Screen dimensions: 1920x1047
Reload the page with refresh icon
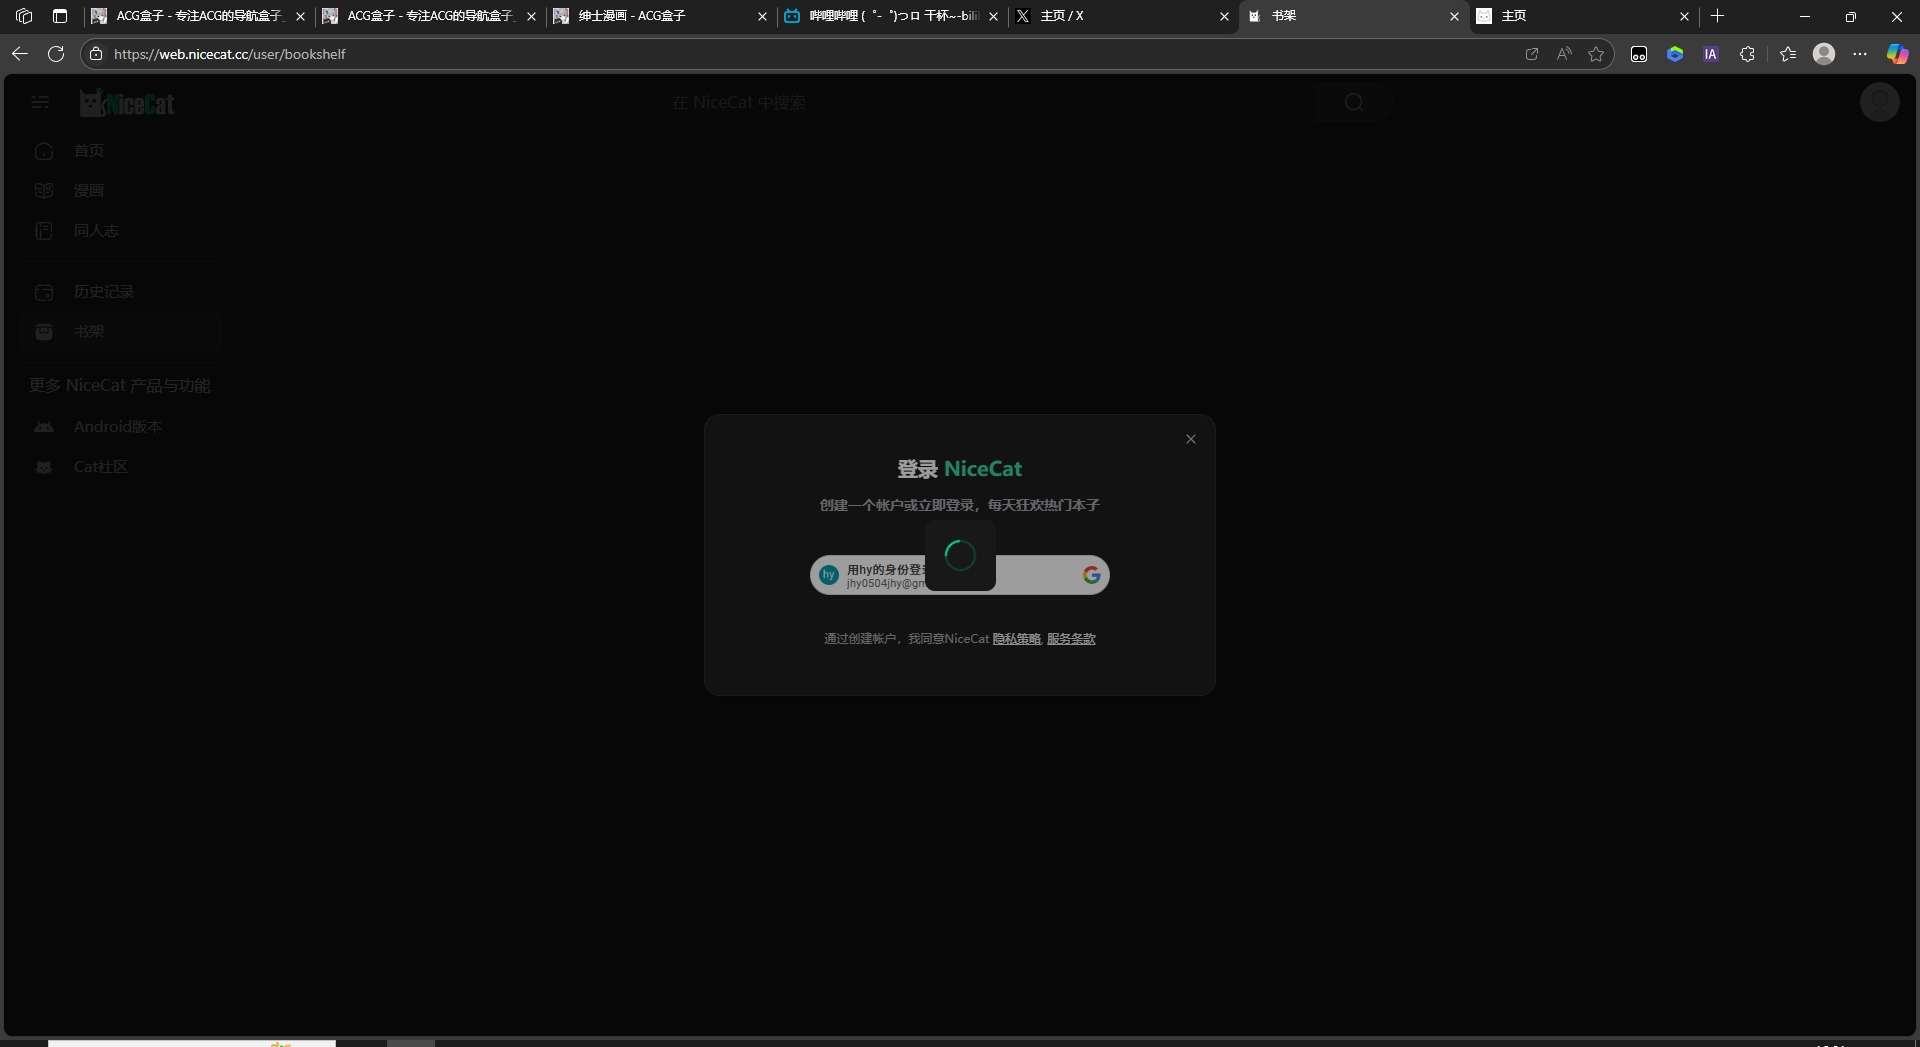tap(56, 54)
